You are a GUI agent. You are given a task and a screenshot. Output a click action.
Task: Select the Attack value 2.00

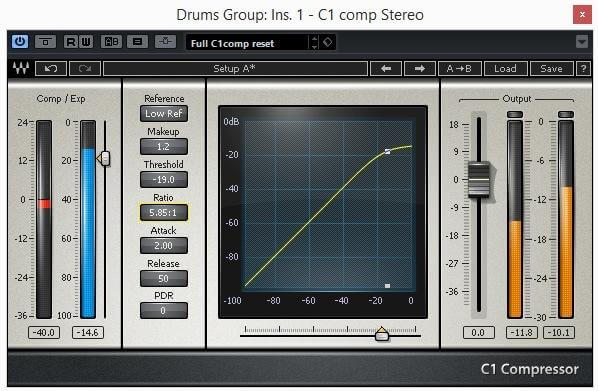tap(164, 246)
